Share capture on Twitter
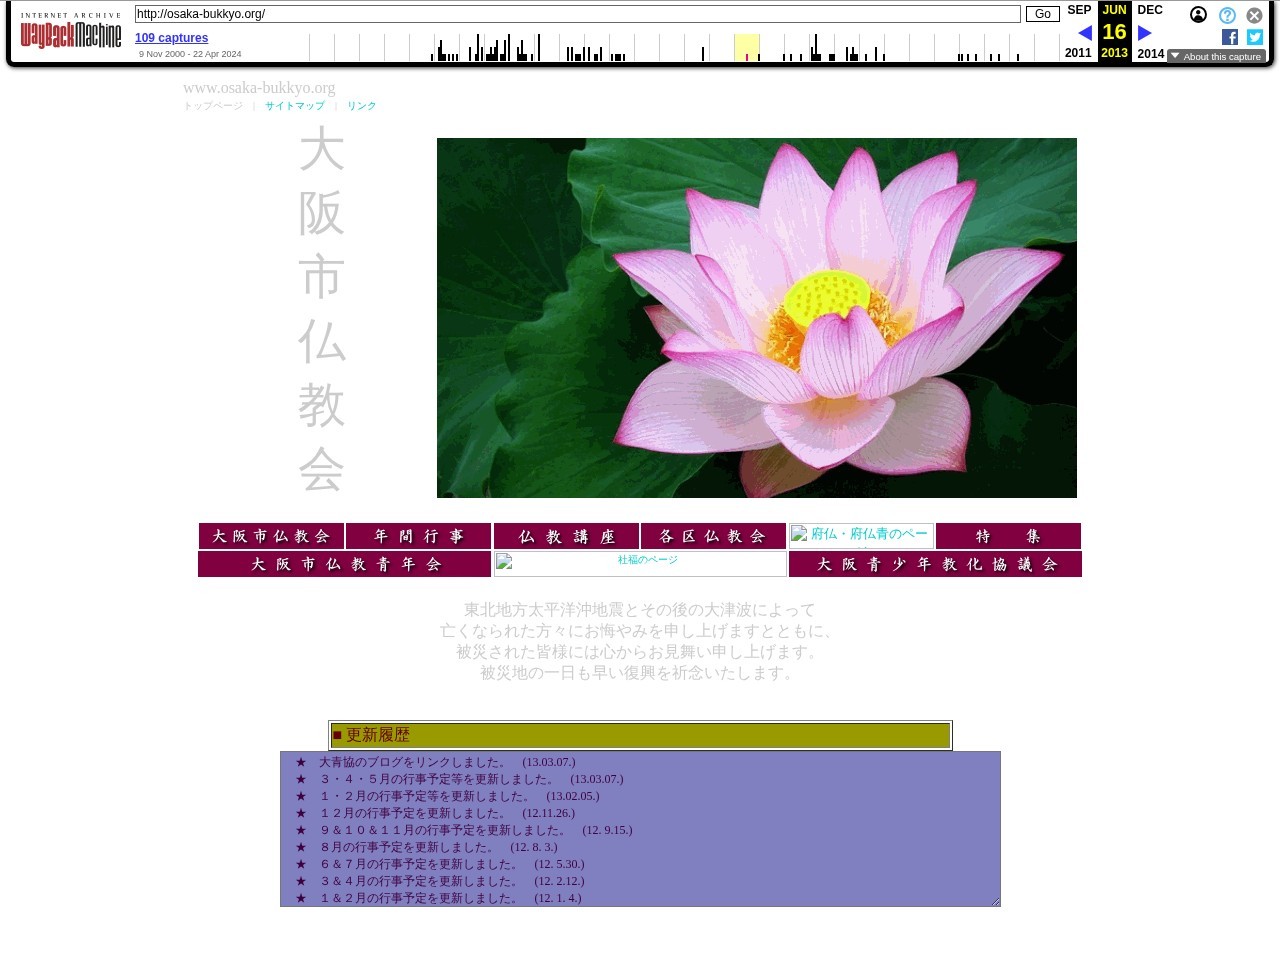The image size is (1280, 960). click(x=1255, y=37)
